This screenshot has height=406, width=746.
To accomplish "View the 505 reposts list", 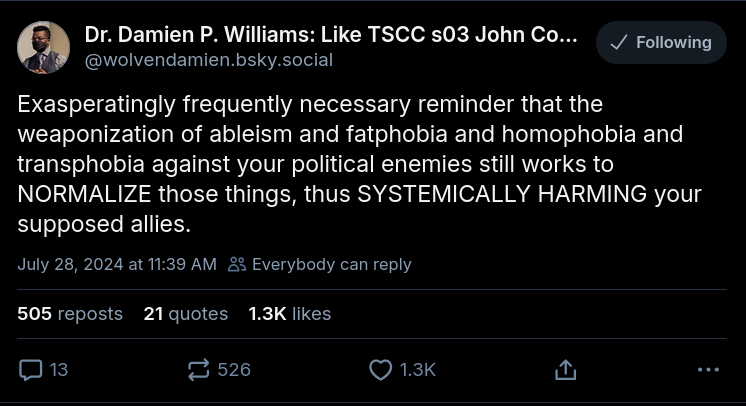I will (x=70, y=313).
